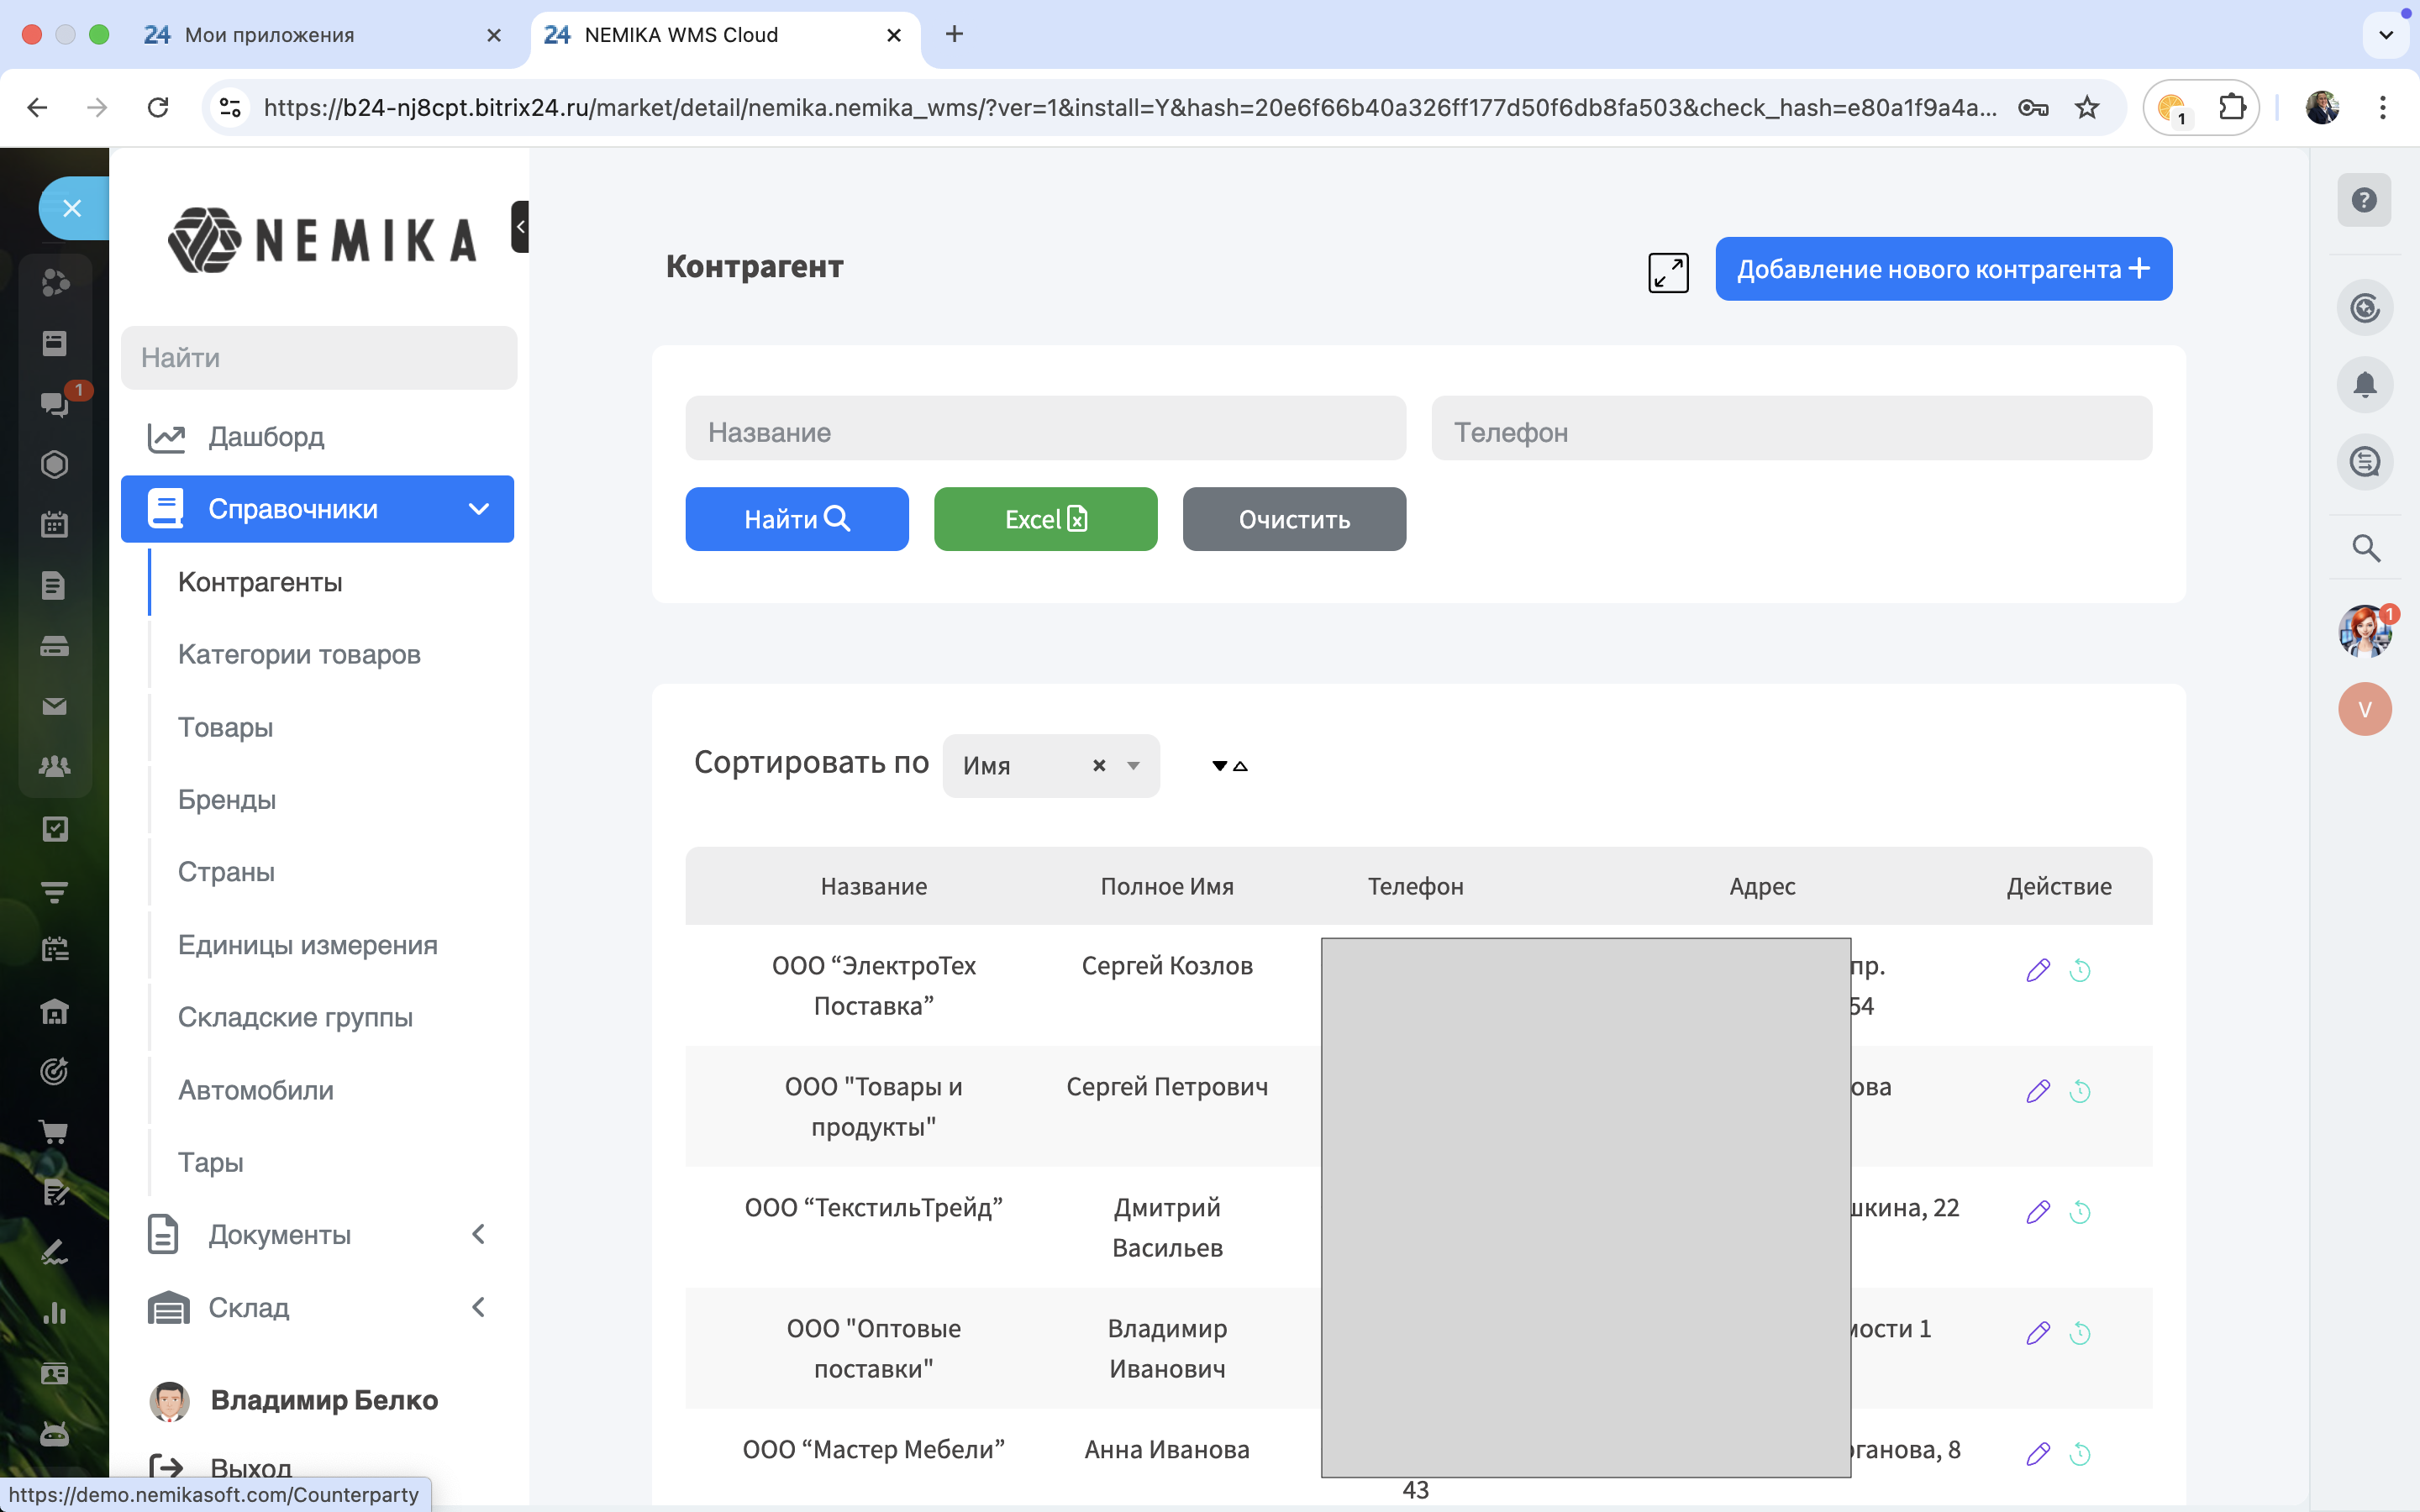Click the help question mark icon
Viewport: 2420px width, 1512px height.
tap(2364, 200)
